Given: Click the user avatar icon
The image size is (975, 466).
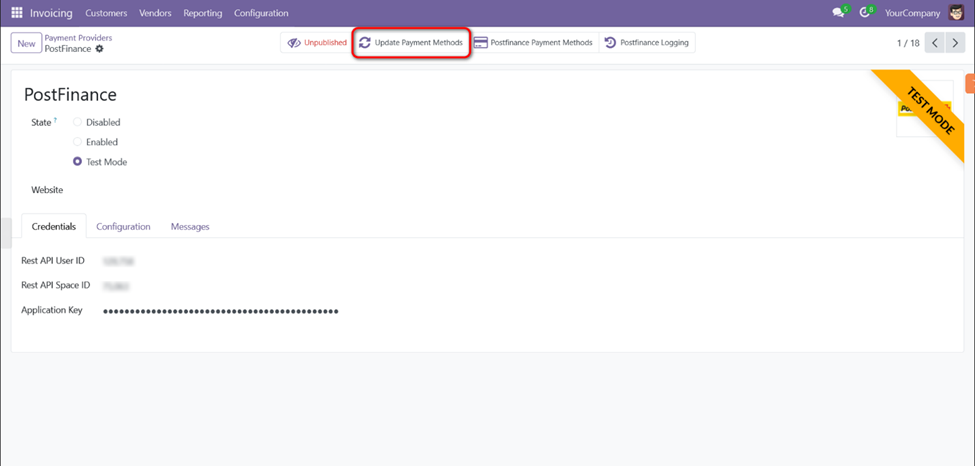Looking at the screenshot, I should click(956, 13).
